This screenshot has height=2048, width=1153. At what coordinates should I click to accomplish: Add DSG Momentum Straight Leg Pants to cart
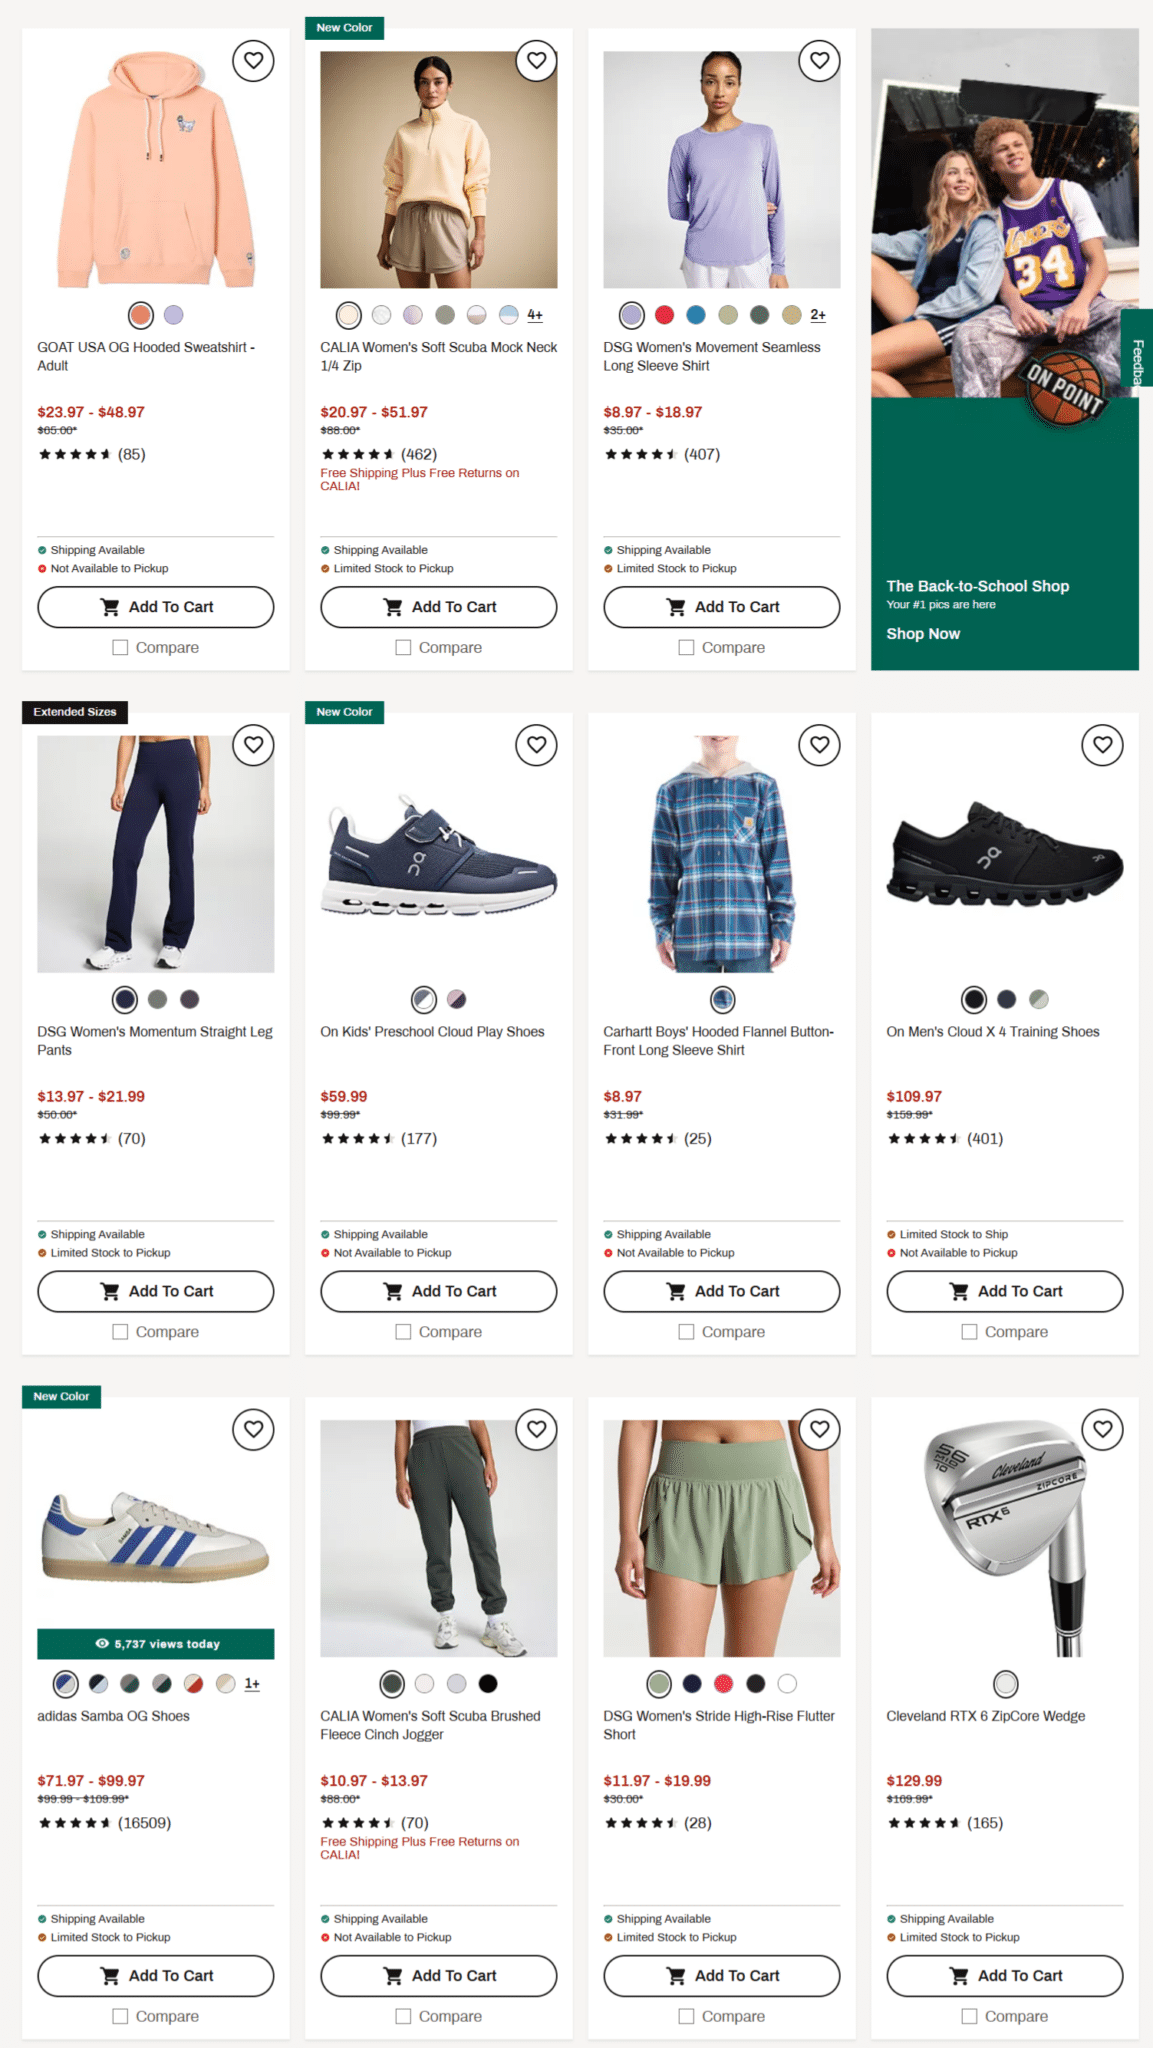(156, 1291)
